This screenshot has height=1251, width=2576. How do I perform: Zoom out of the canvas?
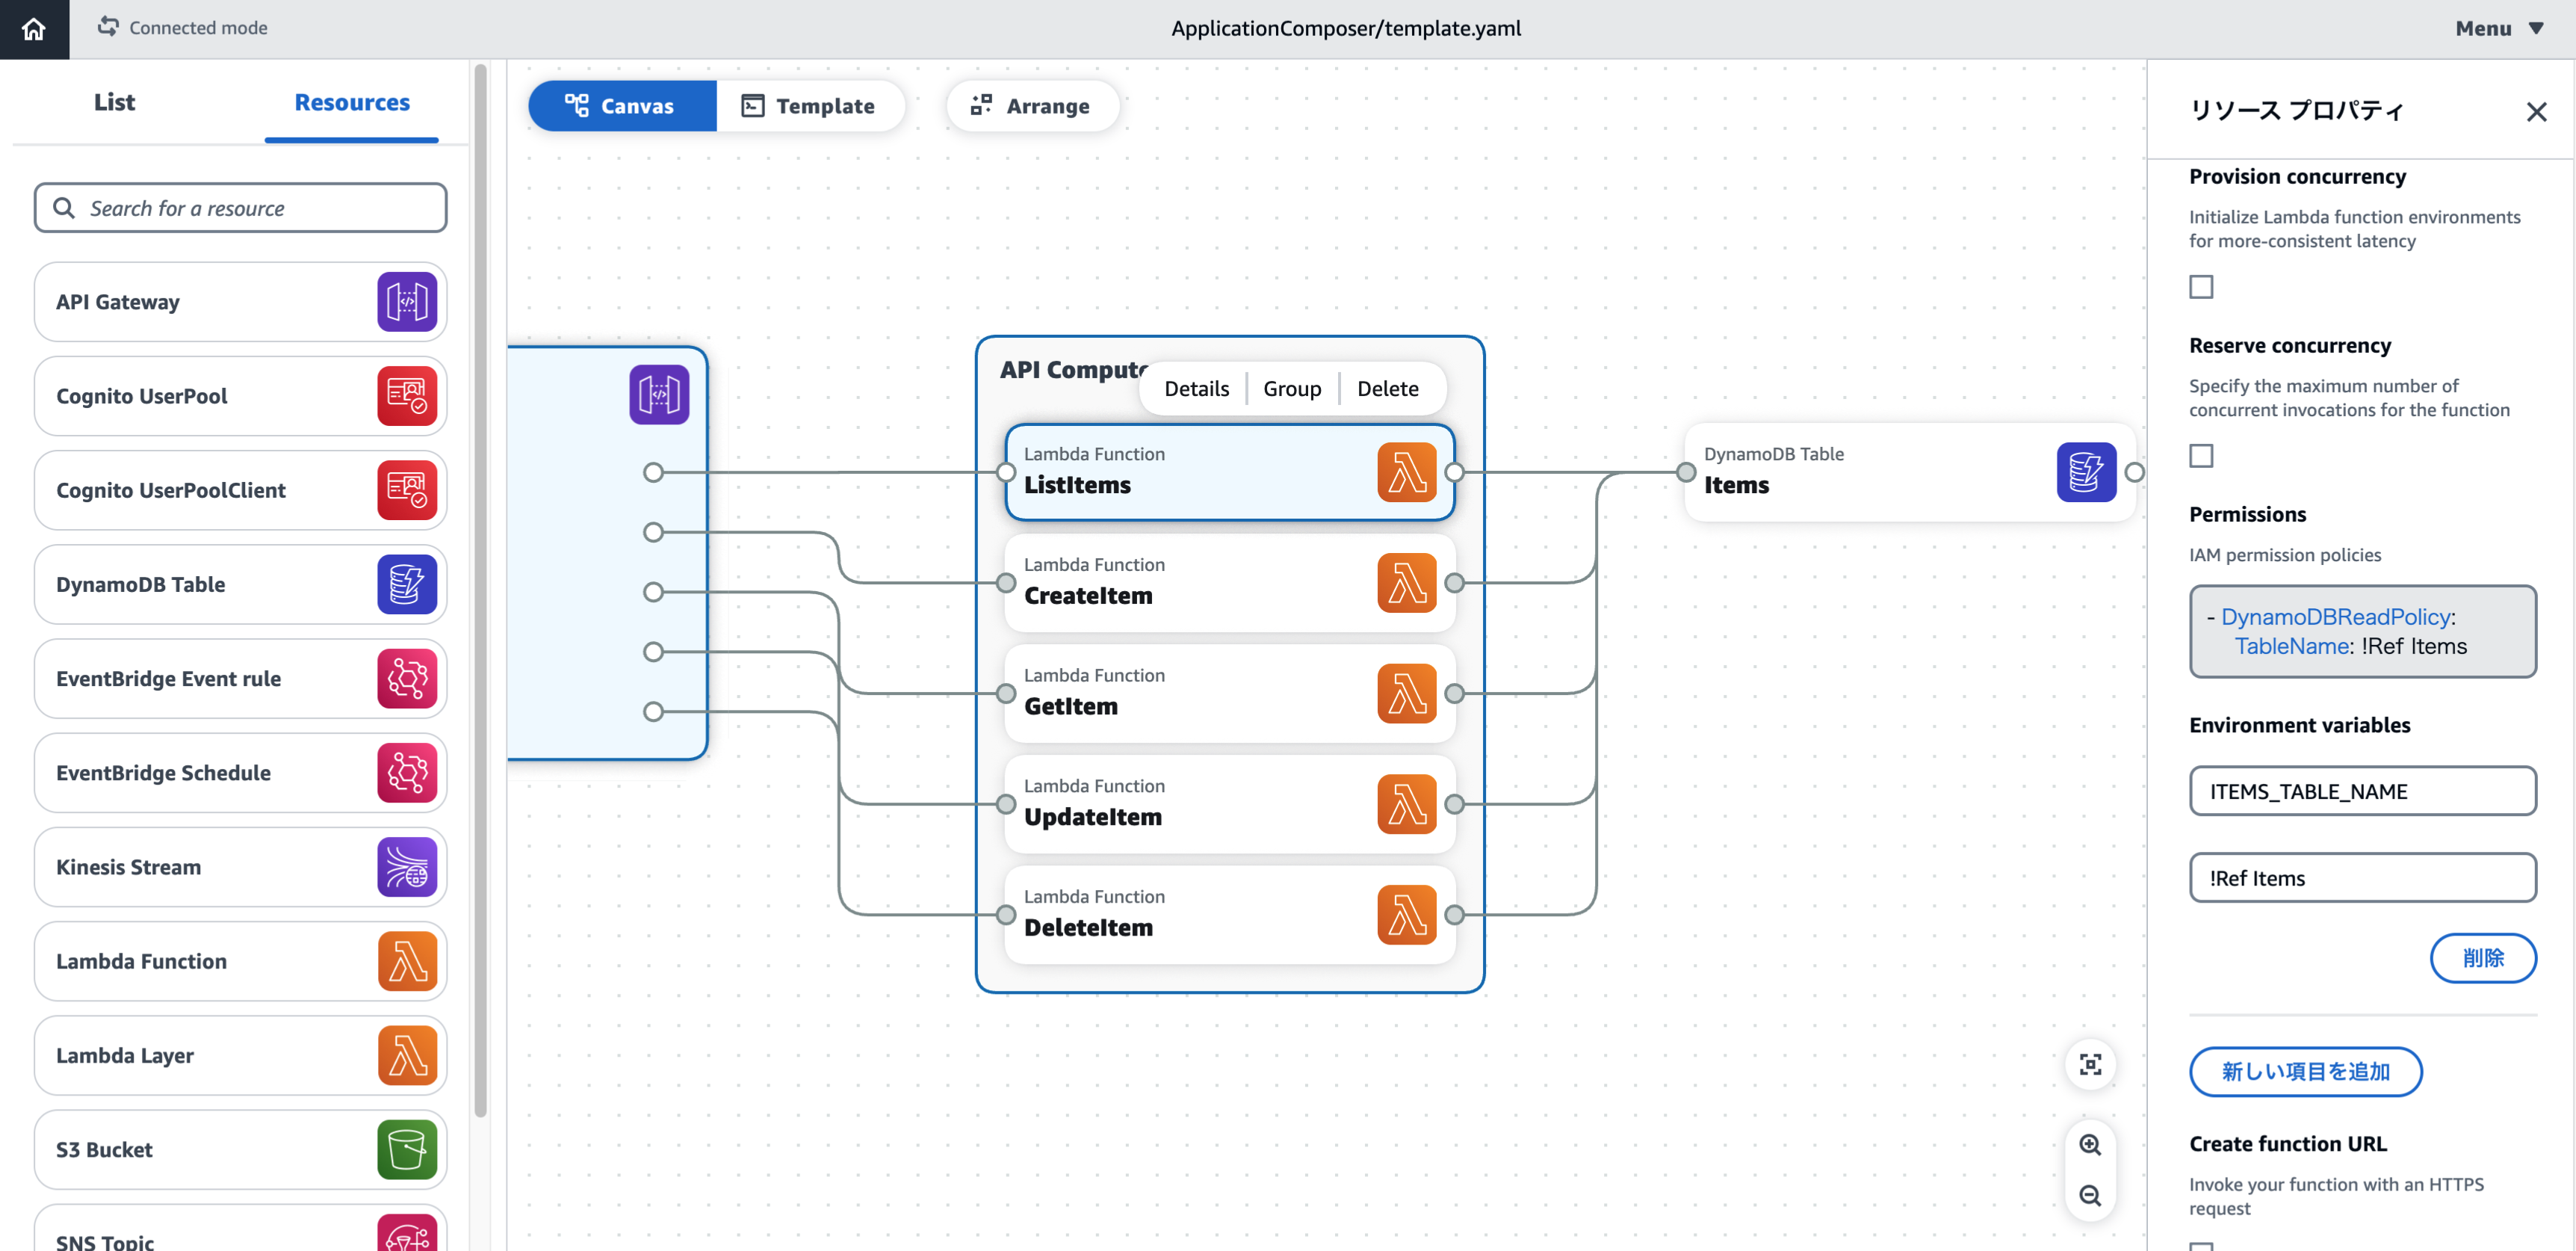click(2090, 1196)
